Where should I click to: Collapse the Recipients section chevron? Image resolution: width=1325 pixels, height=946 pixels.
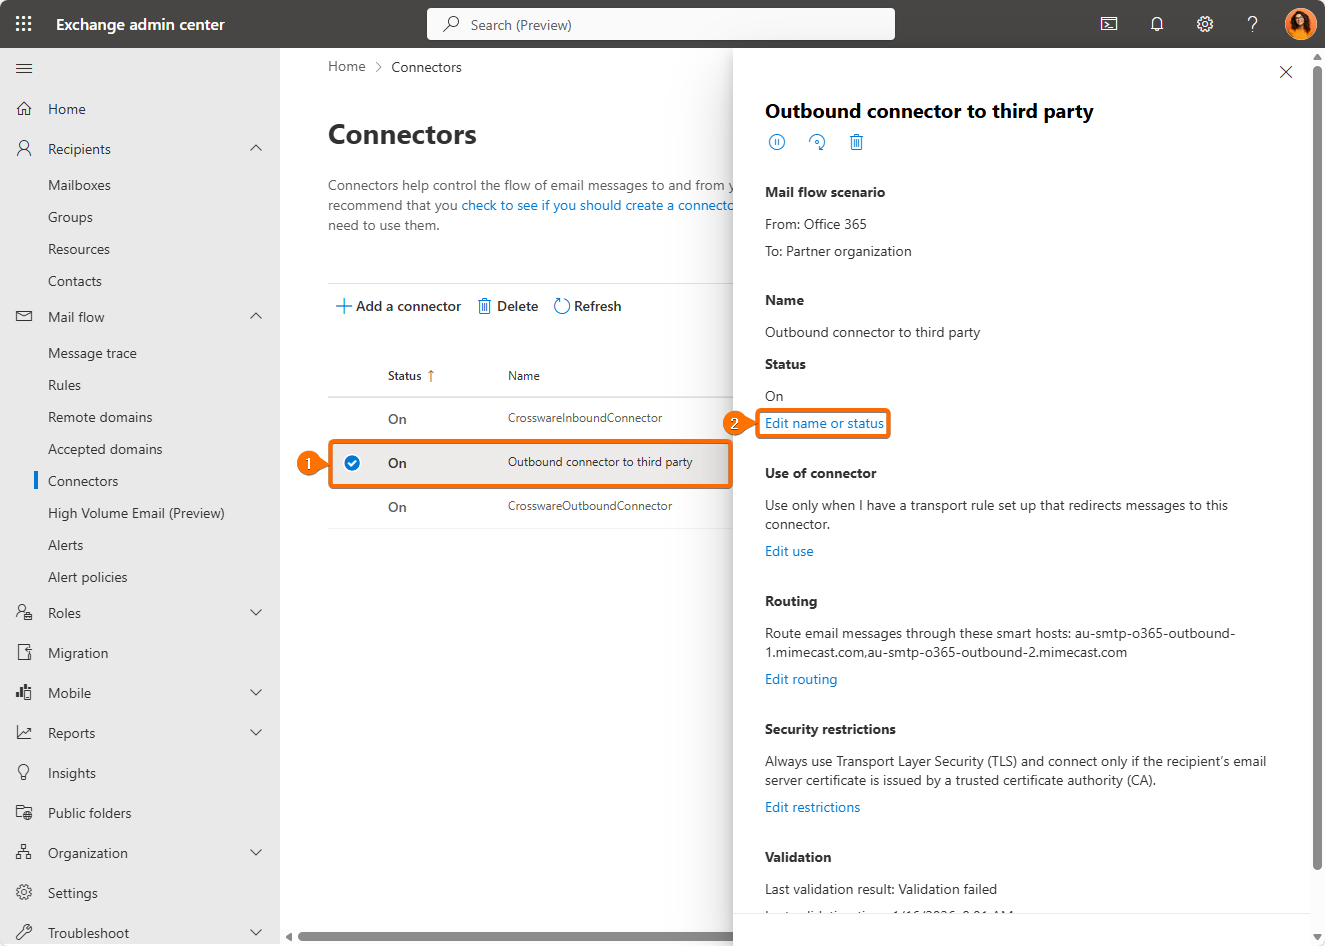(x=256, y=149)
